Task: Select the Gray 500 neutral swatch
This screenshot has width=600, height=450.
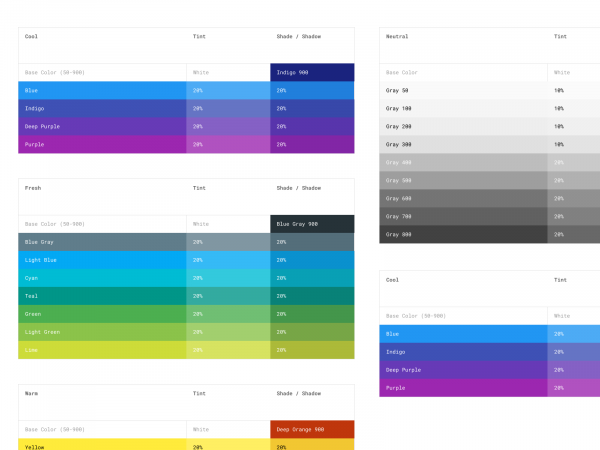Action: [463, 180]
